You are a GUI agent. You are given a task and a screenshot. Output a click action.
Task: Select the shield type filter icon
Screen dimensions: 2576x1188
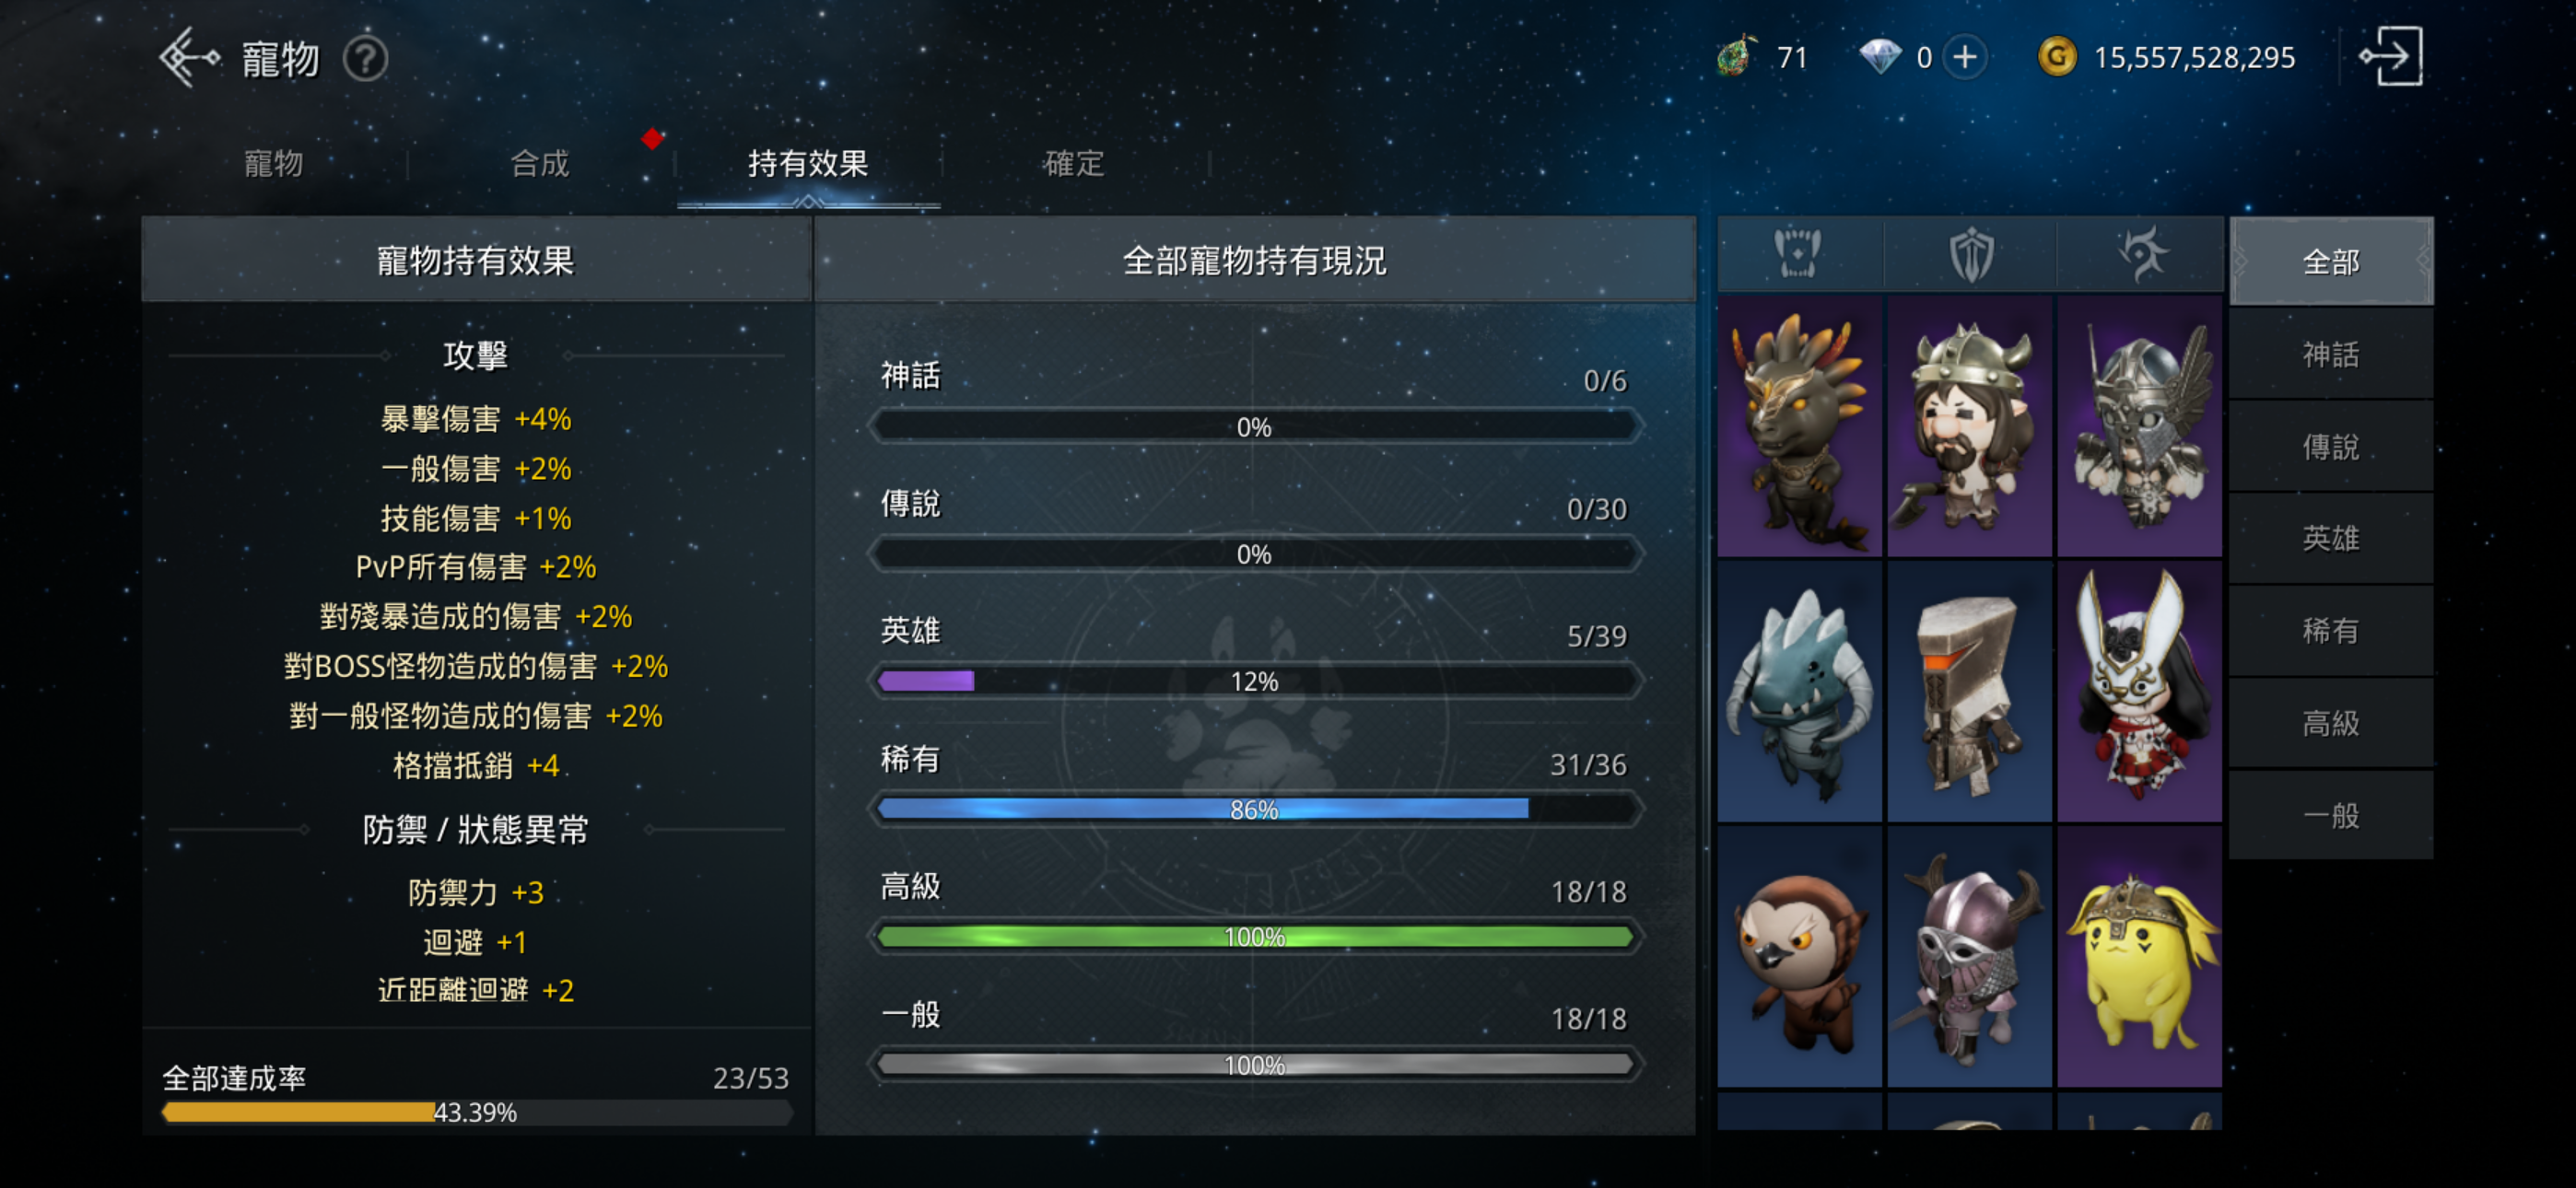(1970, 255)
